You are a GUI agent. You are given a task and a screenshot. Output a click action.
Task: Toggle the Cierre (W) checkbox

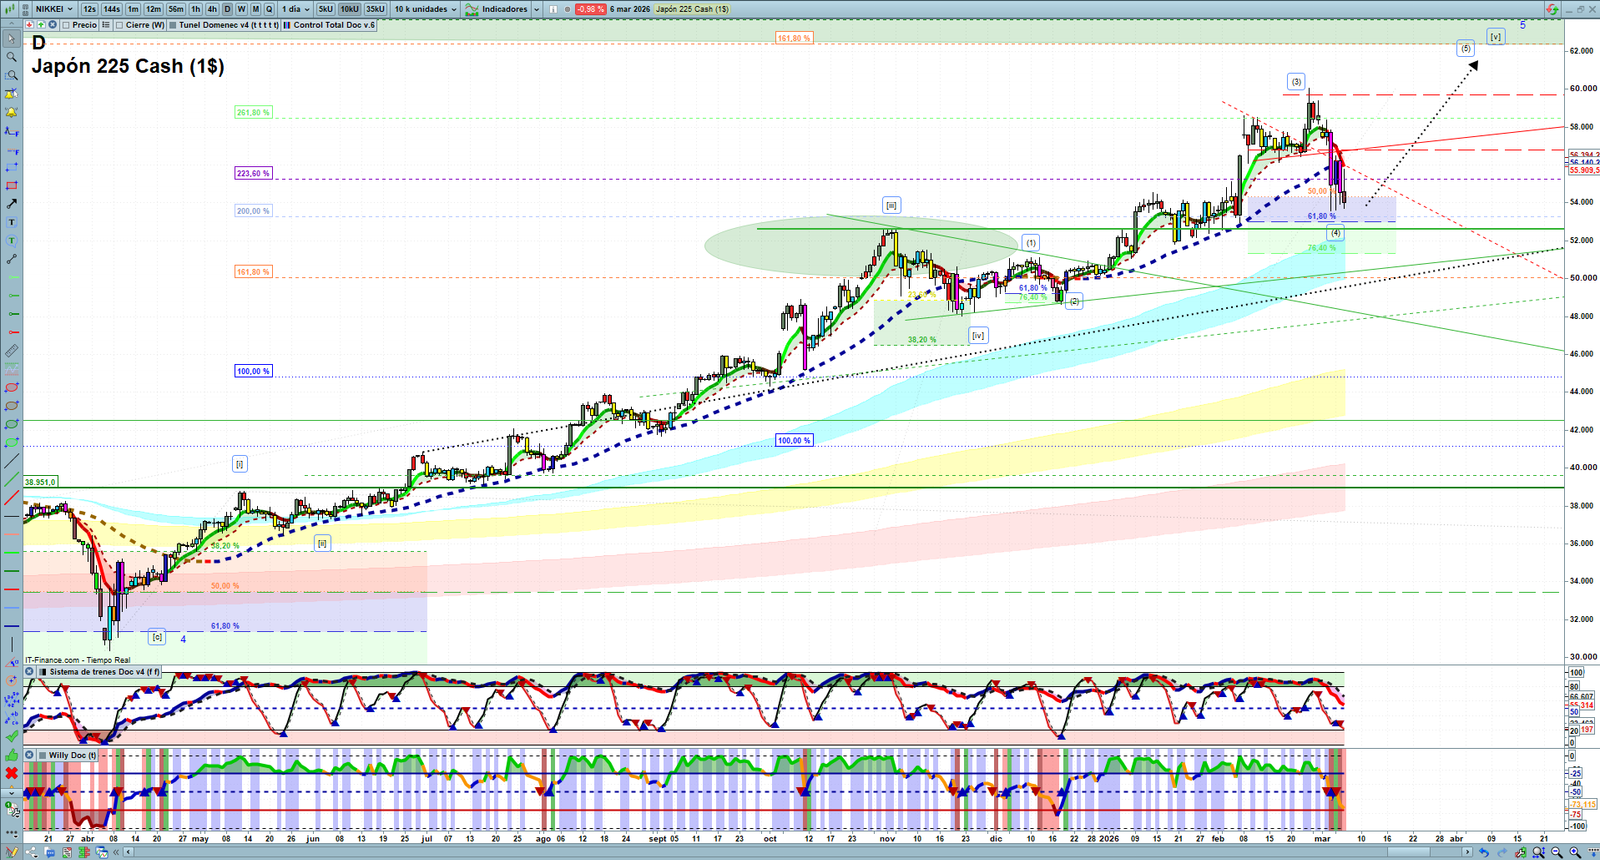point(119,25)
